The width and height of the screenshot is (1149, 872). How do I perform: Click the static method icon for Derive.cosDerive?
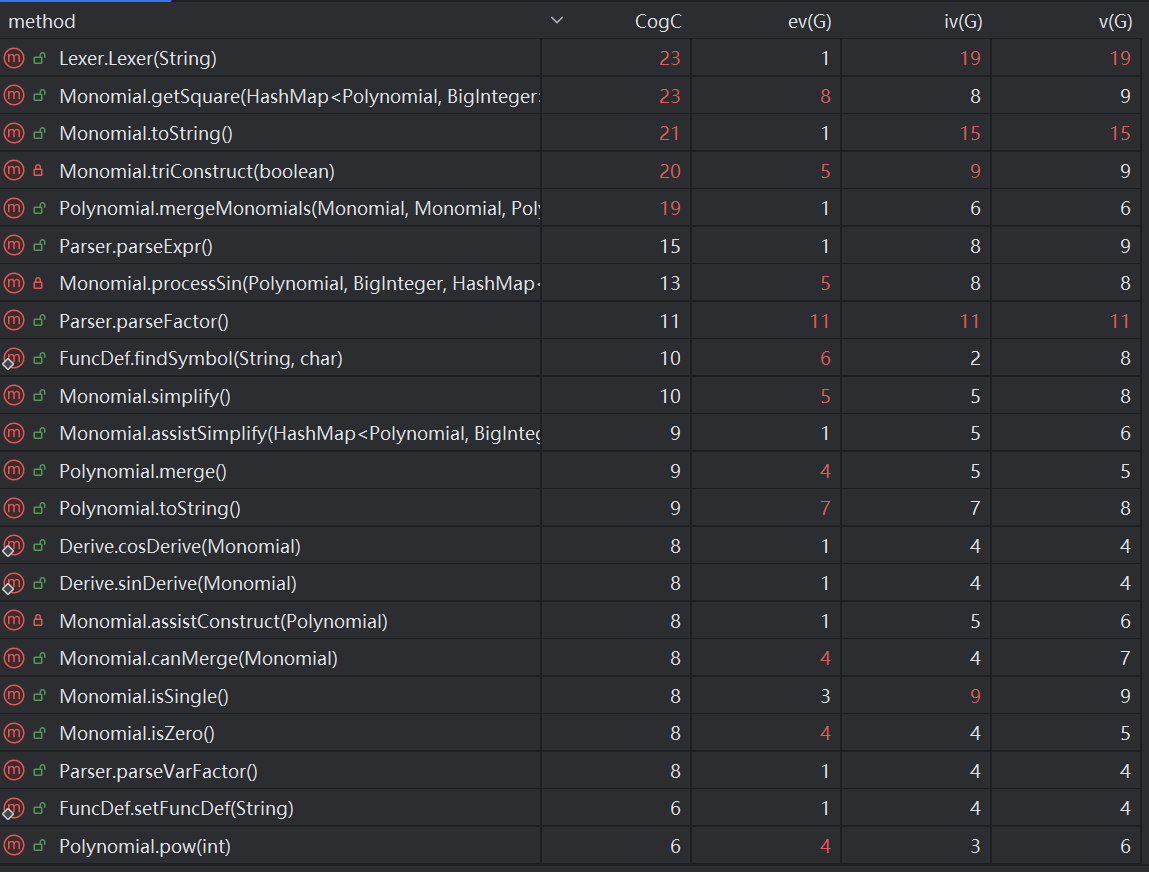tap(13, 547)
